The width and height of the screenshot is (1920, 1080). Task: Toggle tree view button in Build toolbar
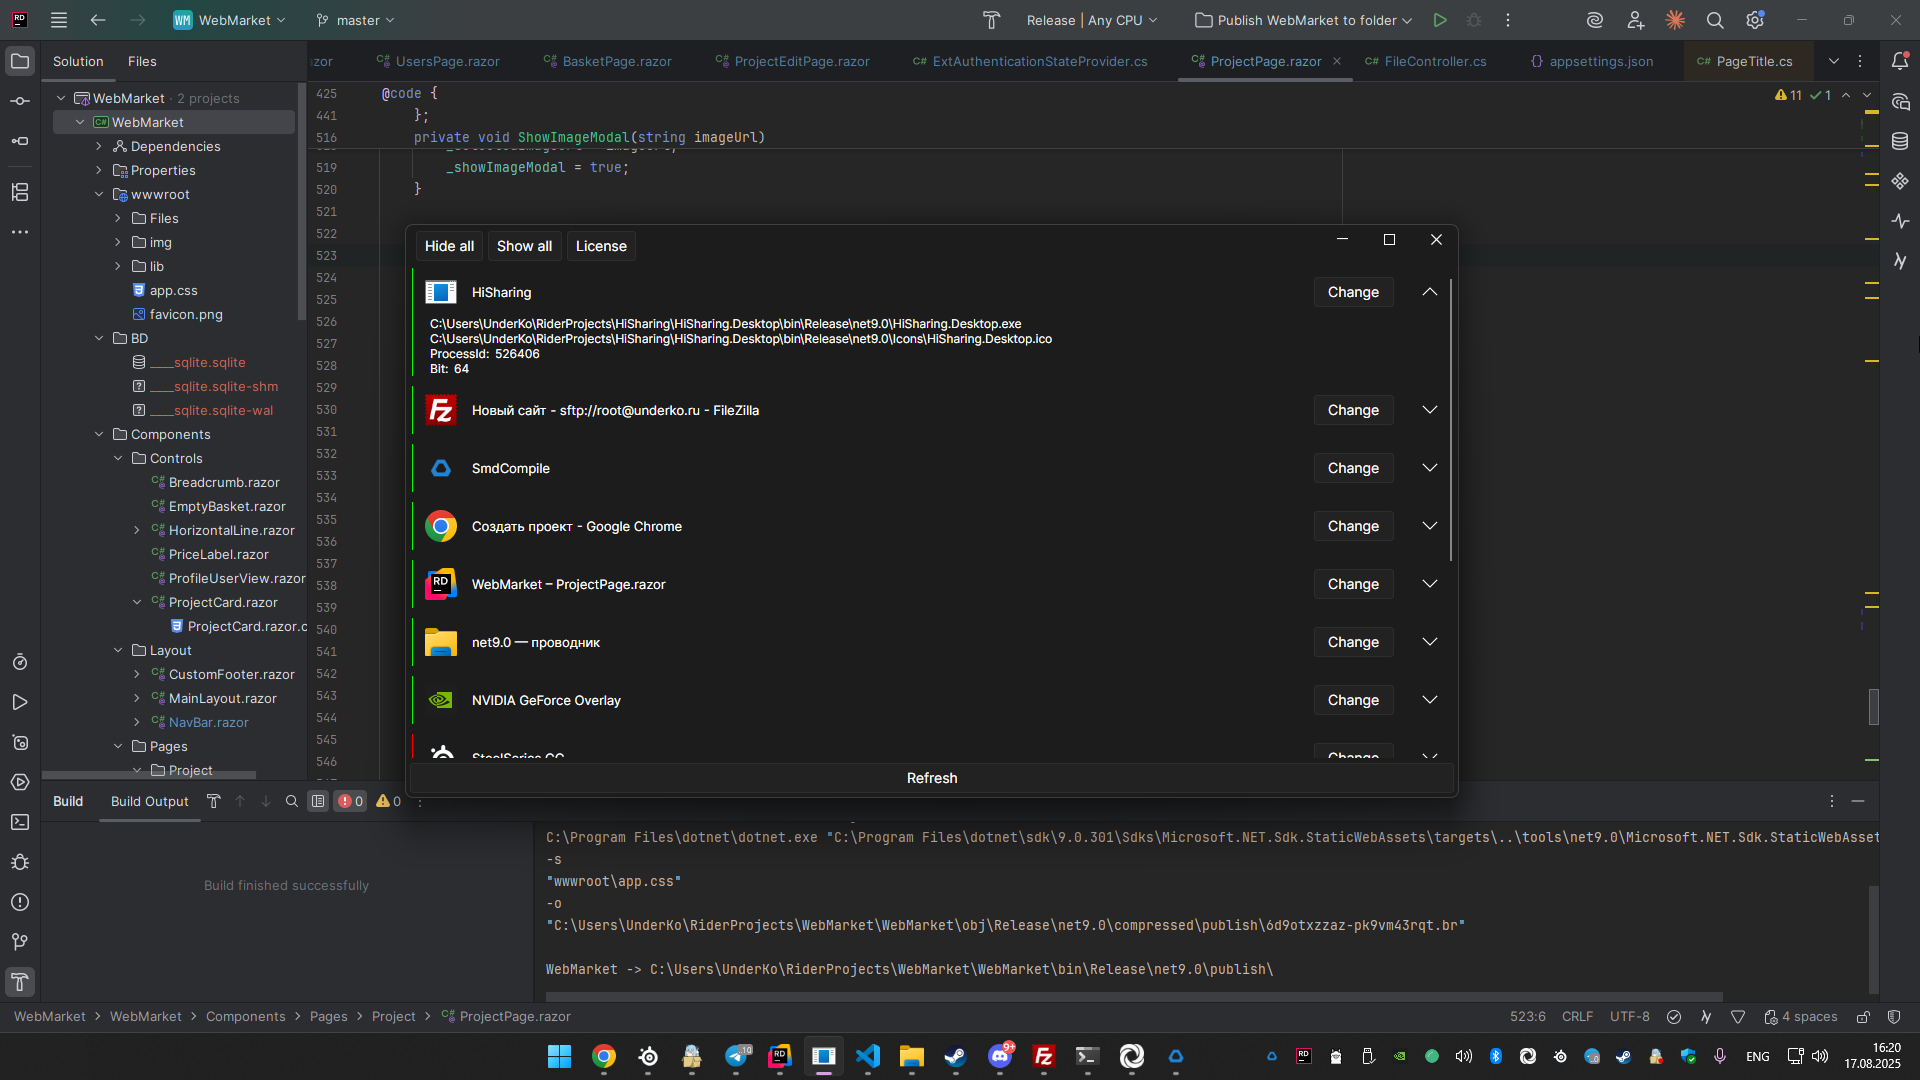tap(318, 801)
